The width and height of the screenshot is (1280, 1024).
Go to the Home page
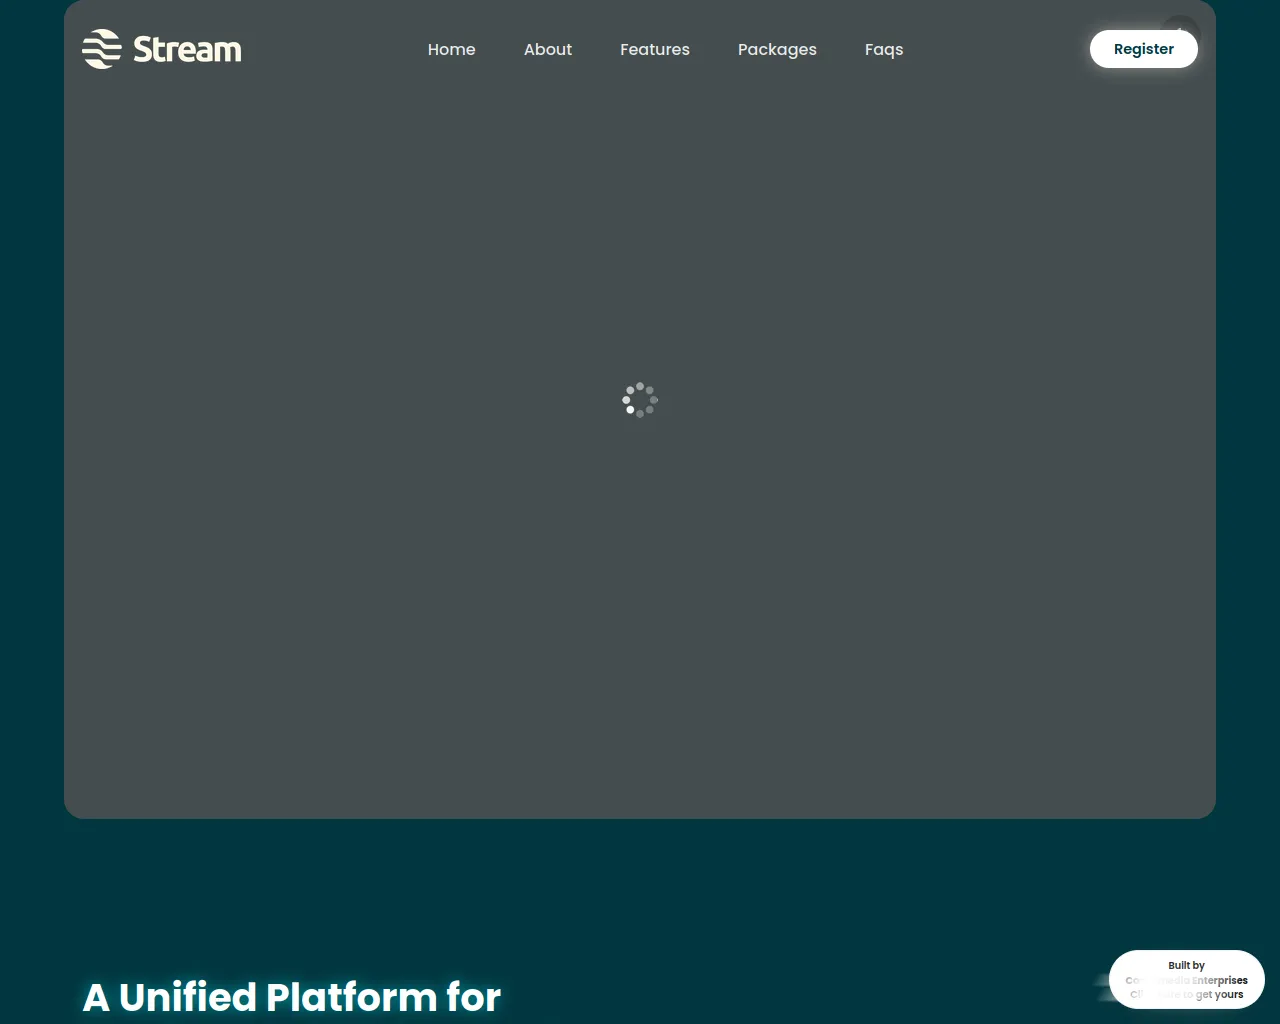(451, 49)
